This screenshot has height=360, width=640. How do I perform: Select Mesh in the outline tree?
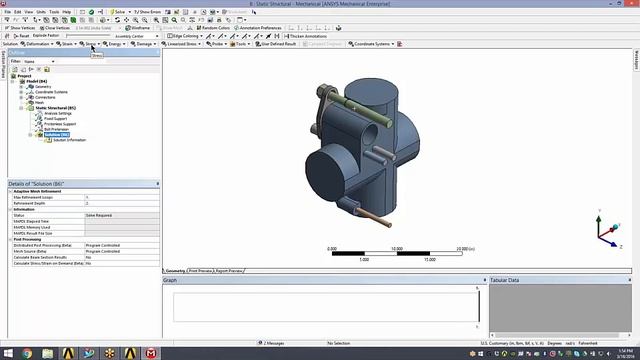coord(39,102)
